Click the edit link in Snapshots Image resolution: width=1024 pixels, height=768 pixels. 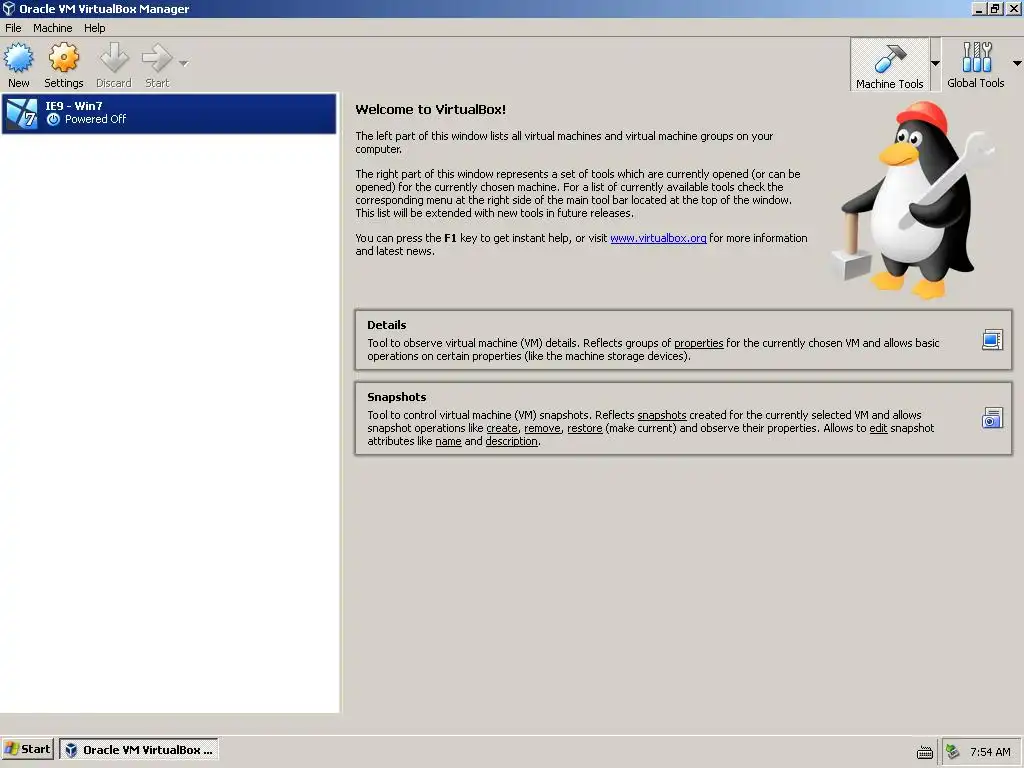(x=878, y=428)
